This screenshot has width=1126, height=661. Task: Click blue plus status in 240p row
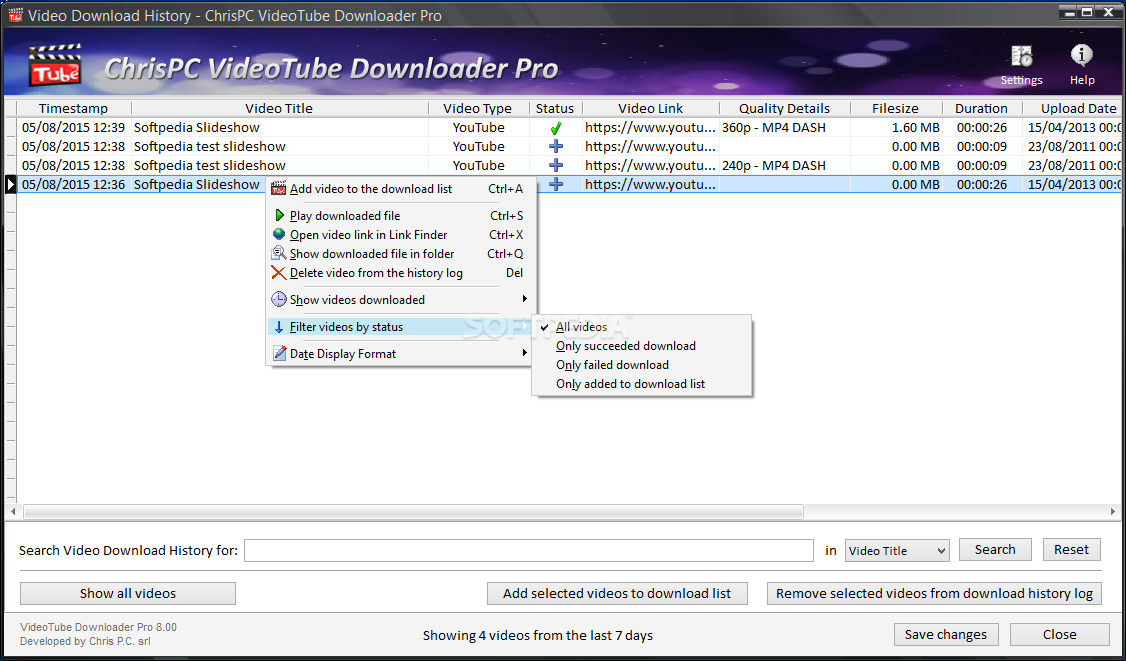tap(555, 165)
